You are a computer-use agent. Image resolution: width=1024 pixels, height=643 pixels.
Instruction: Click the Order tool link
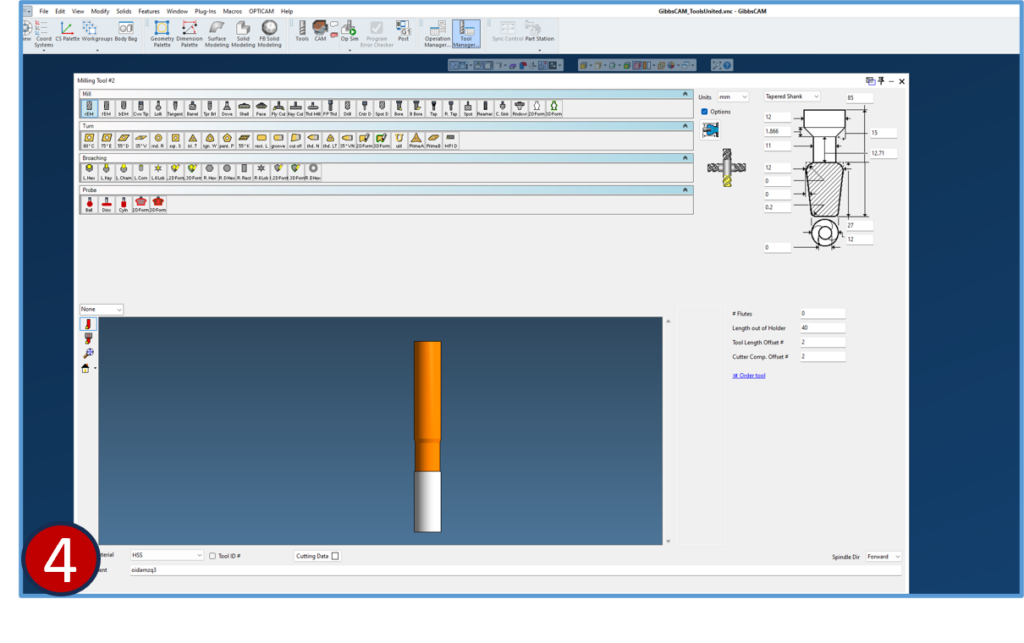click(750, 376)
